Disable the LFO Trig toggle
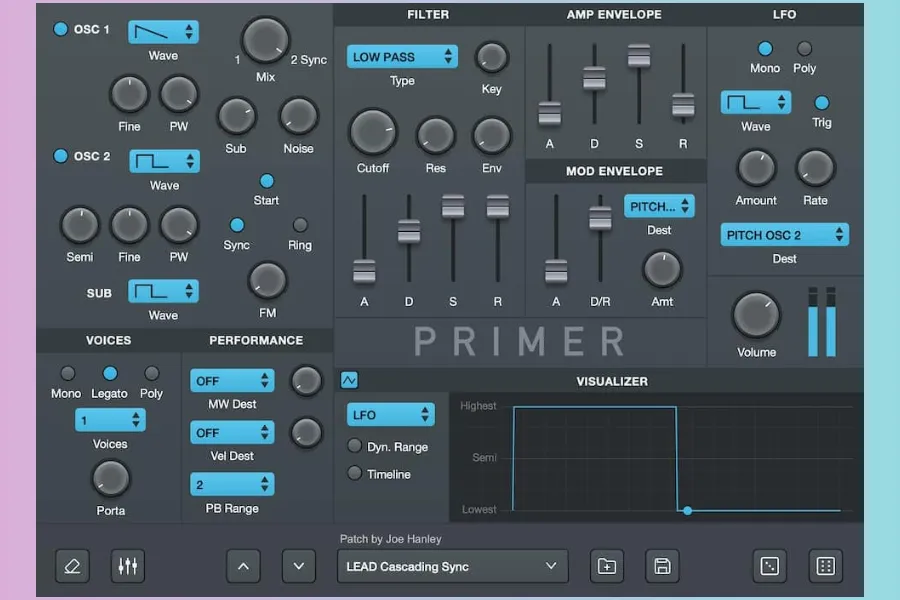 pos(822,102)
